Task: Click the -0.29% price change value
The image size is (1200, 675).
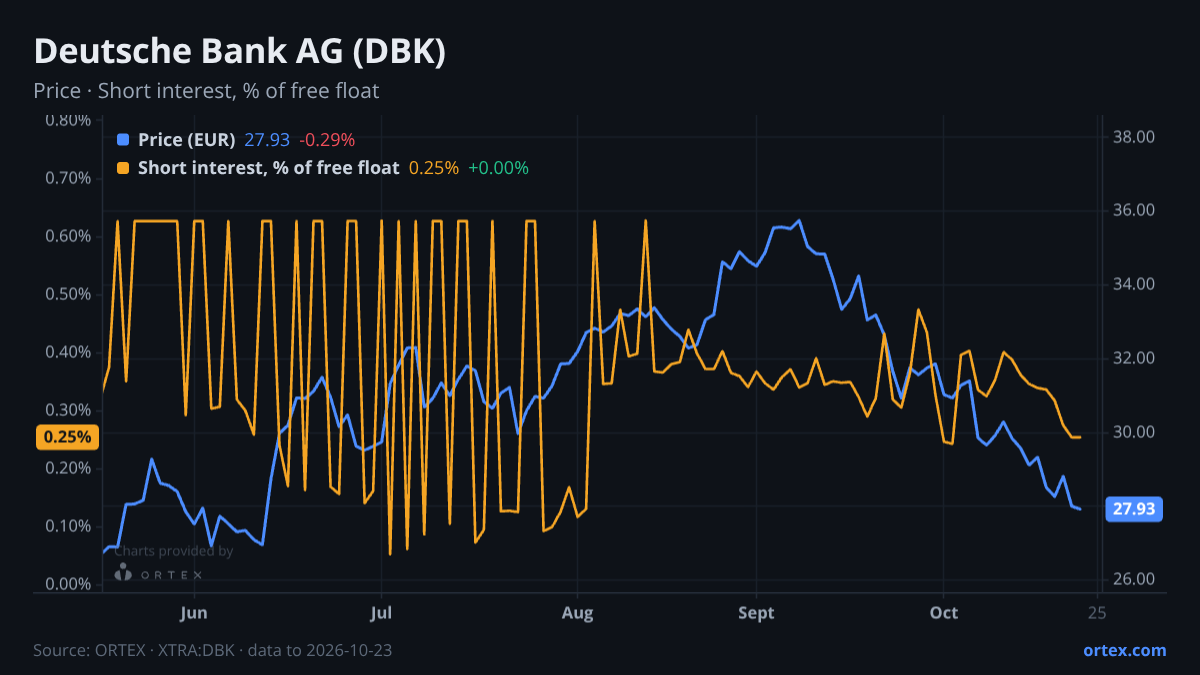Action: pos(325,140)
